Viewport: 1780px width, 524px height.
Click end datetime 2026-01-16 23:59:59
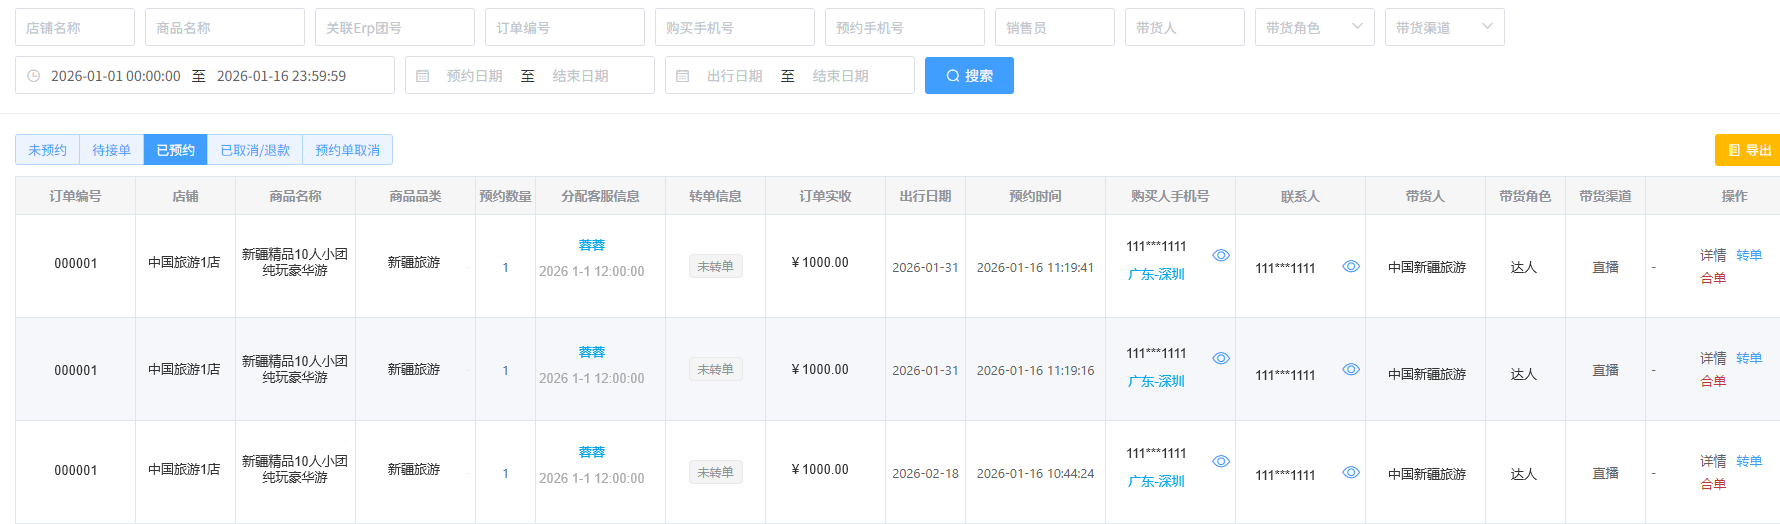[281, 76]
